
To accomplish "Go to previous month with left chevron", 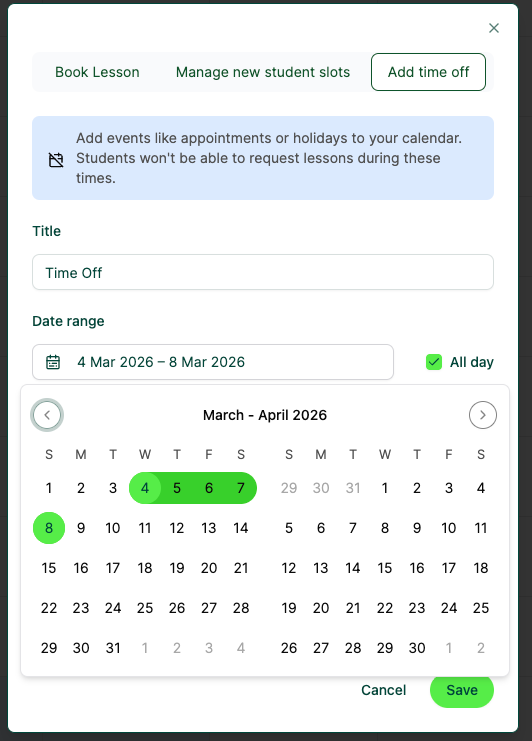I will [47, 415].
